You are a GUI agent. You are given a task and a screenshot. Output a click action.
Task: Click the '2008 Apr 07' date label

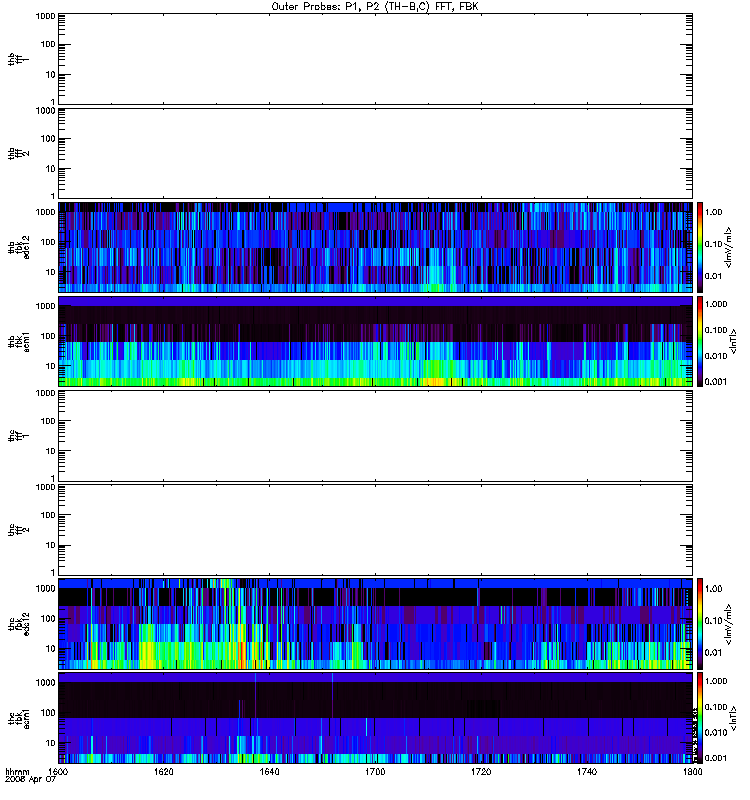tap(30, 780)
